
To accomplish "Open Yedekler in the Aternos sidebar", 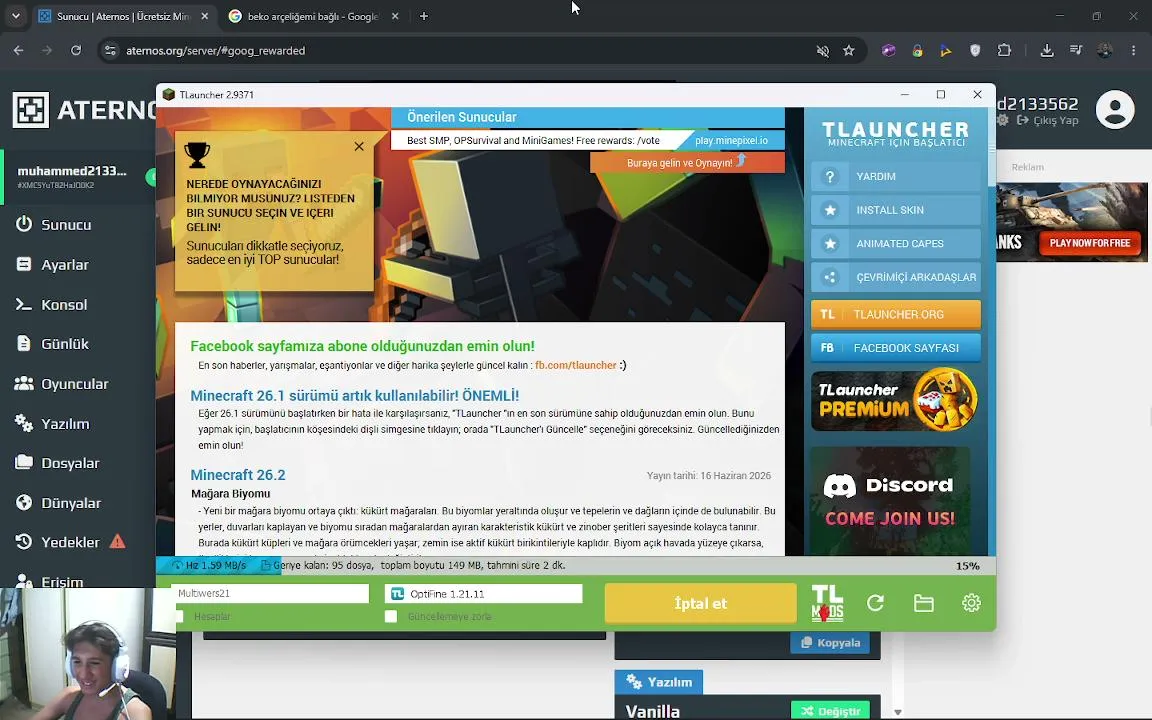I will (70, 542).
